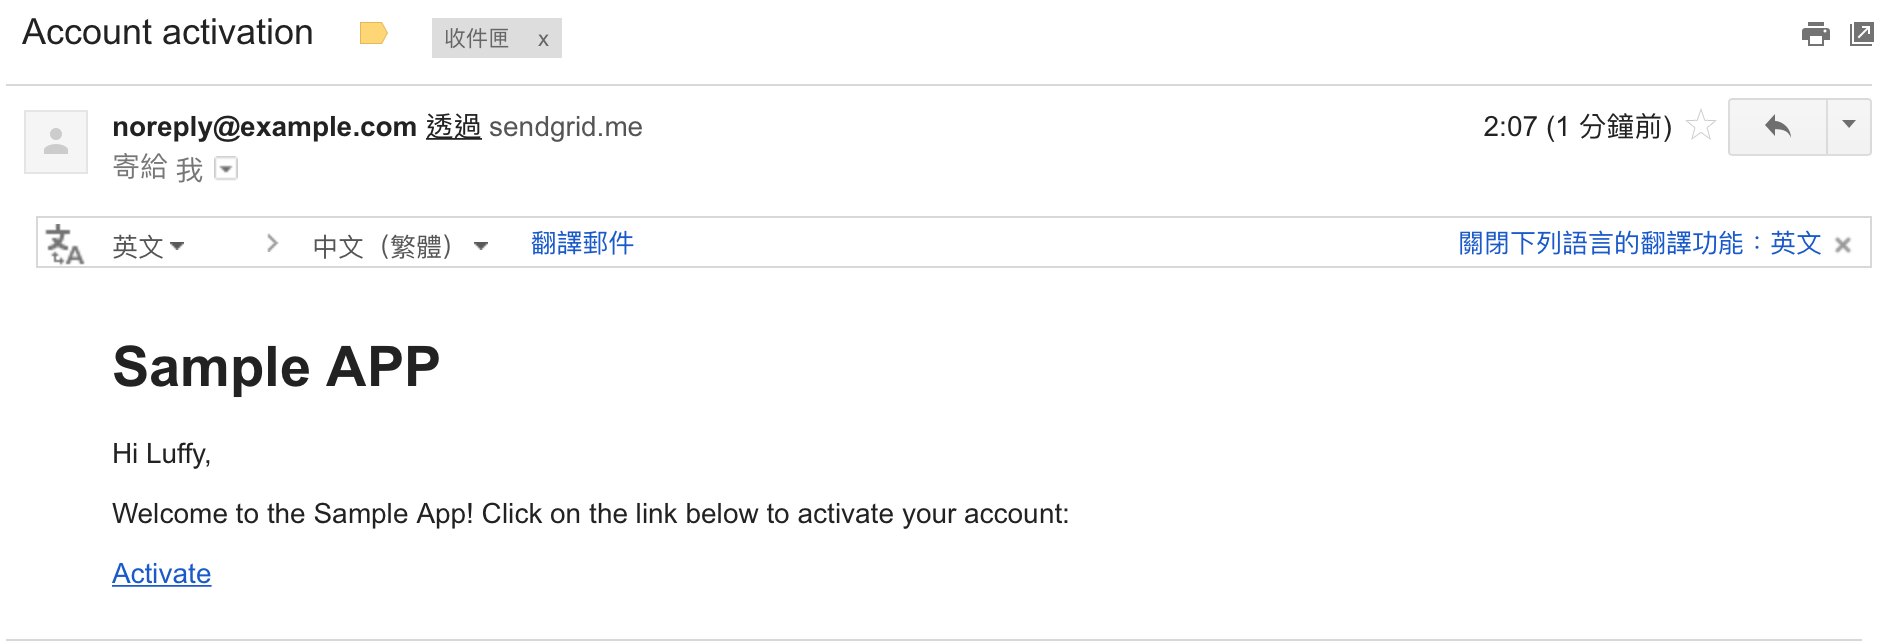The height and width of the screenshot is (642, 1894).
Task: Click the translate icon
Action: [65, 244]
